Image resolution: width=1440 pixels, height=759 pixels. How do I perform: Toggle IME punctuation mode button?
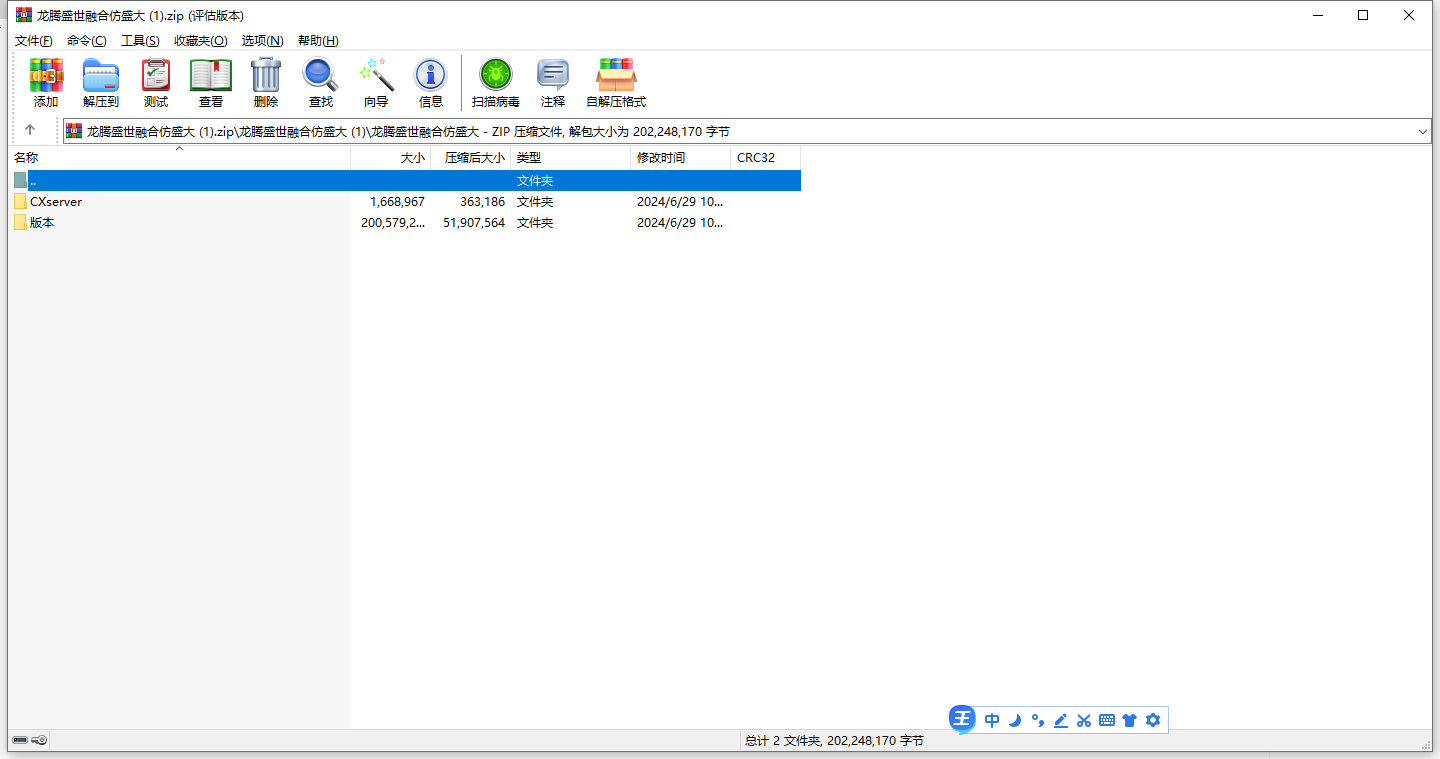click(1038, 720)
